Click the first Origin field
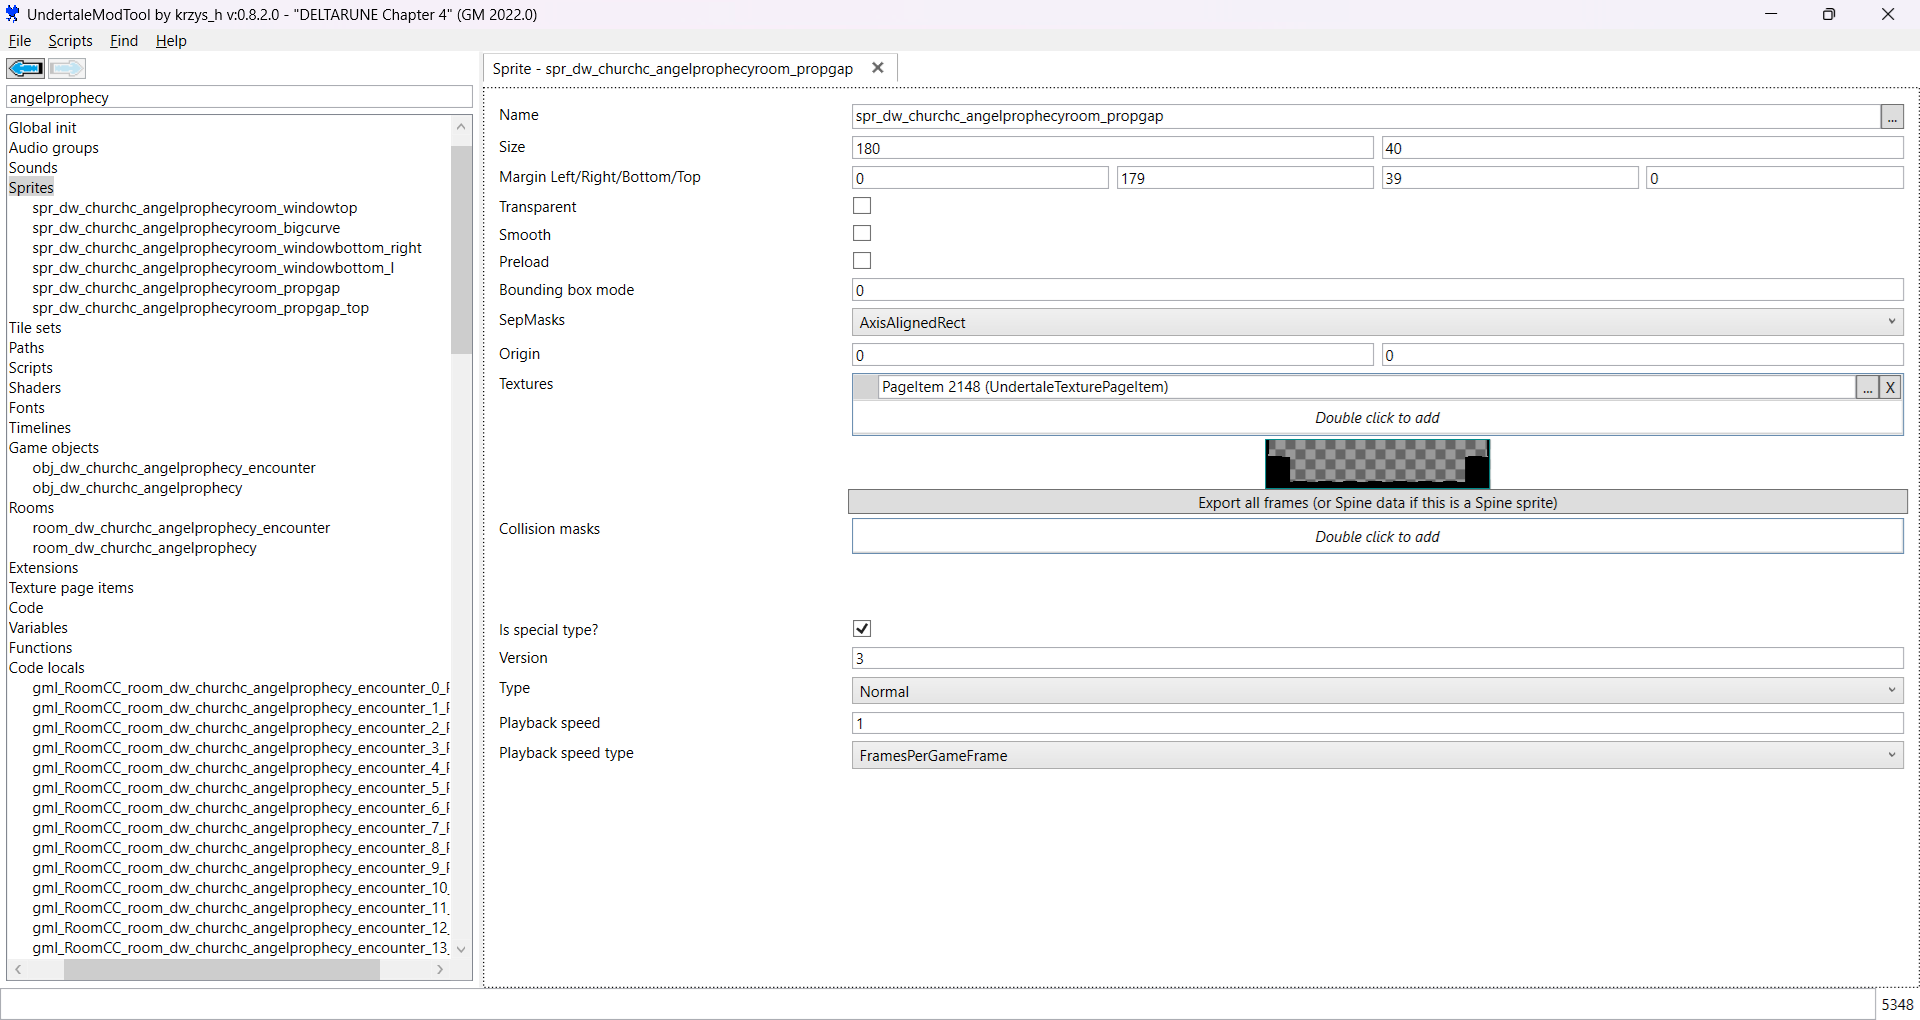1920x1020 pixels. 1112,355
